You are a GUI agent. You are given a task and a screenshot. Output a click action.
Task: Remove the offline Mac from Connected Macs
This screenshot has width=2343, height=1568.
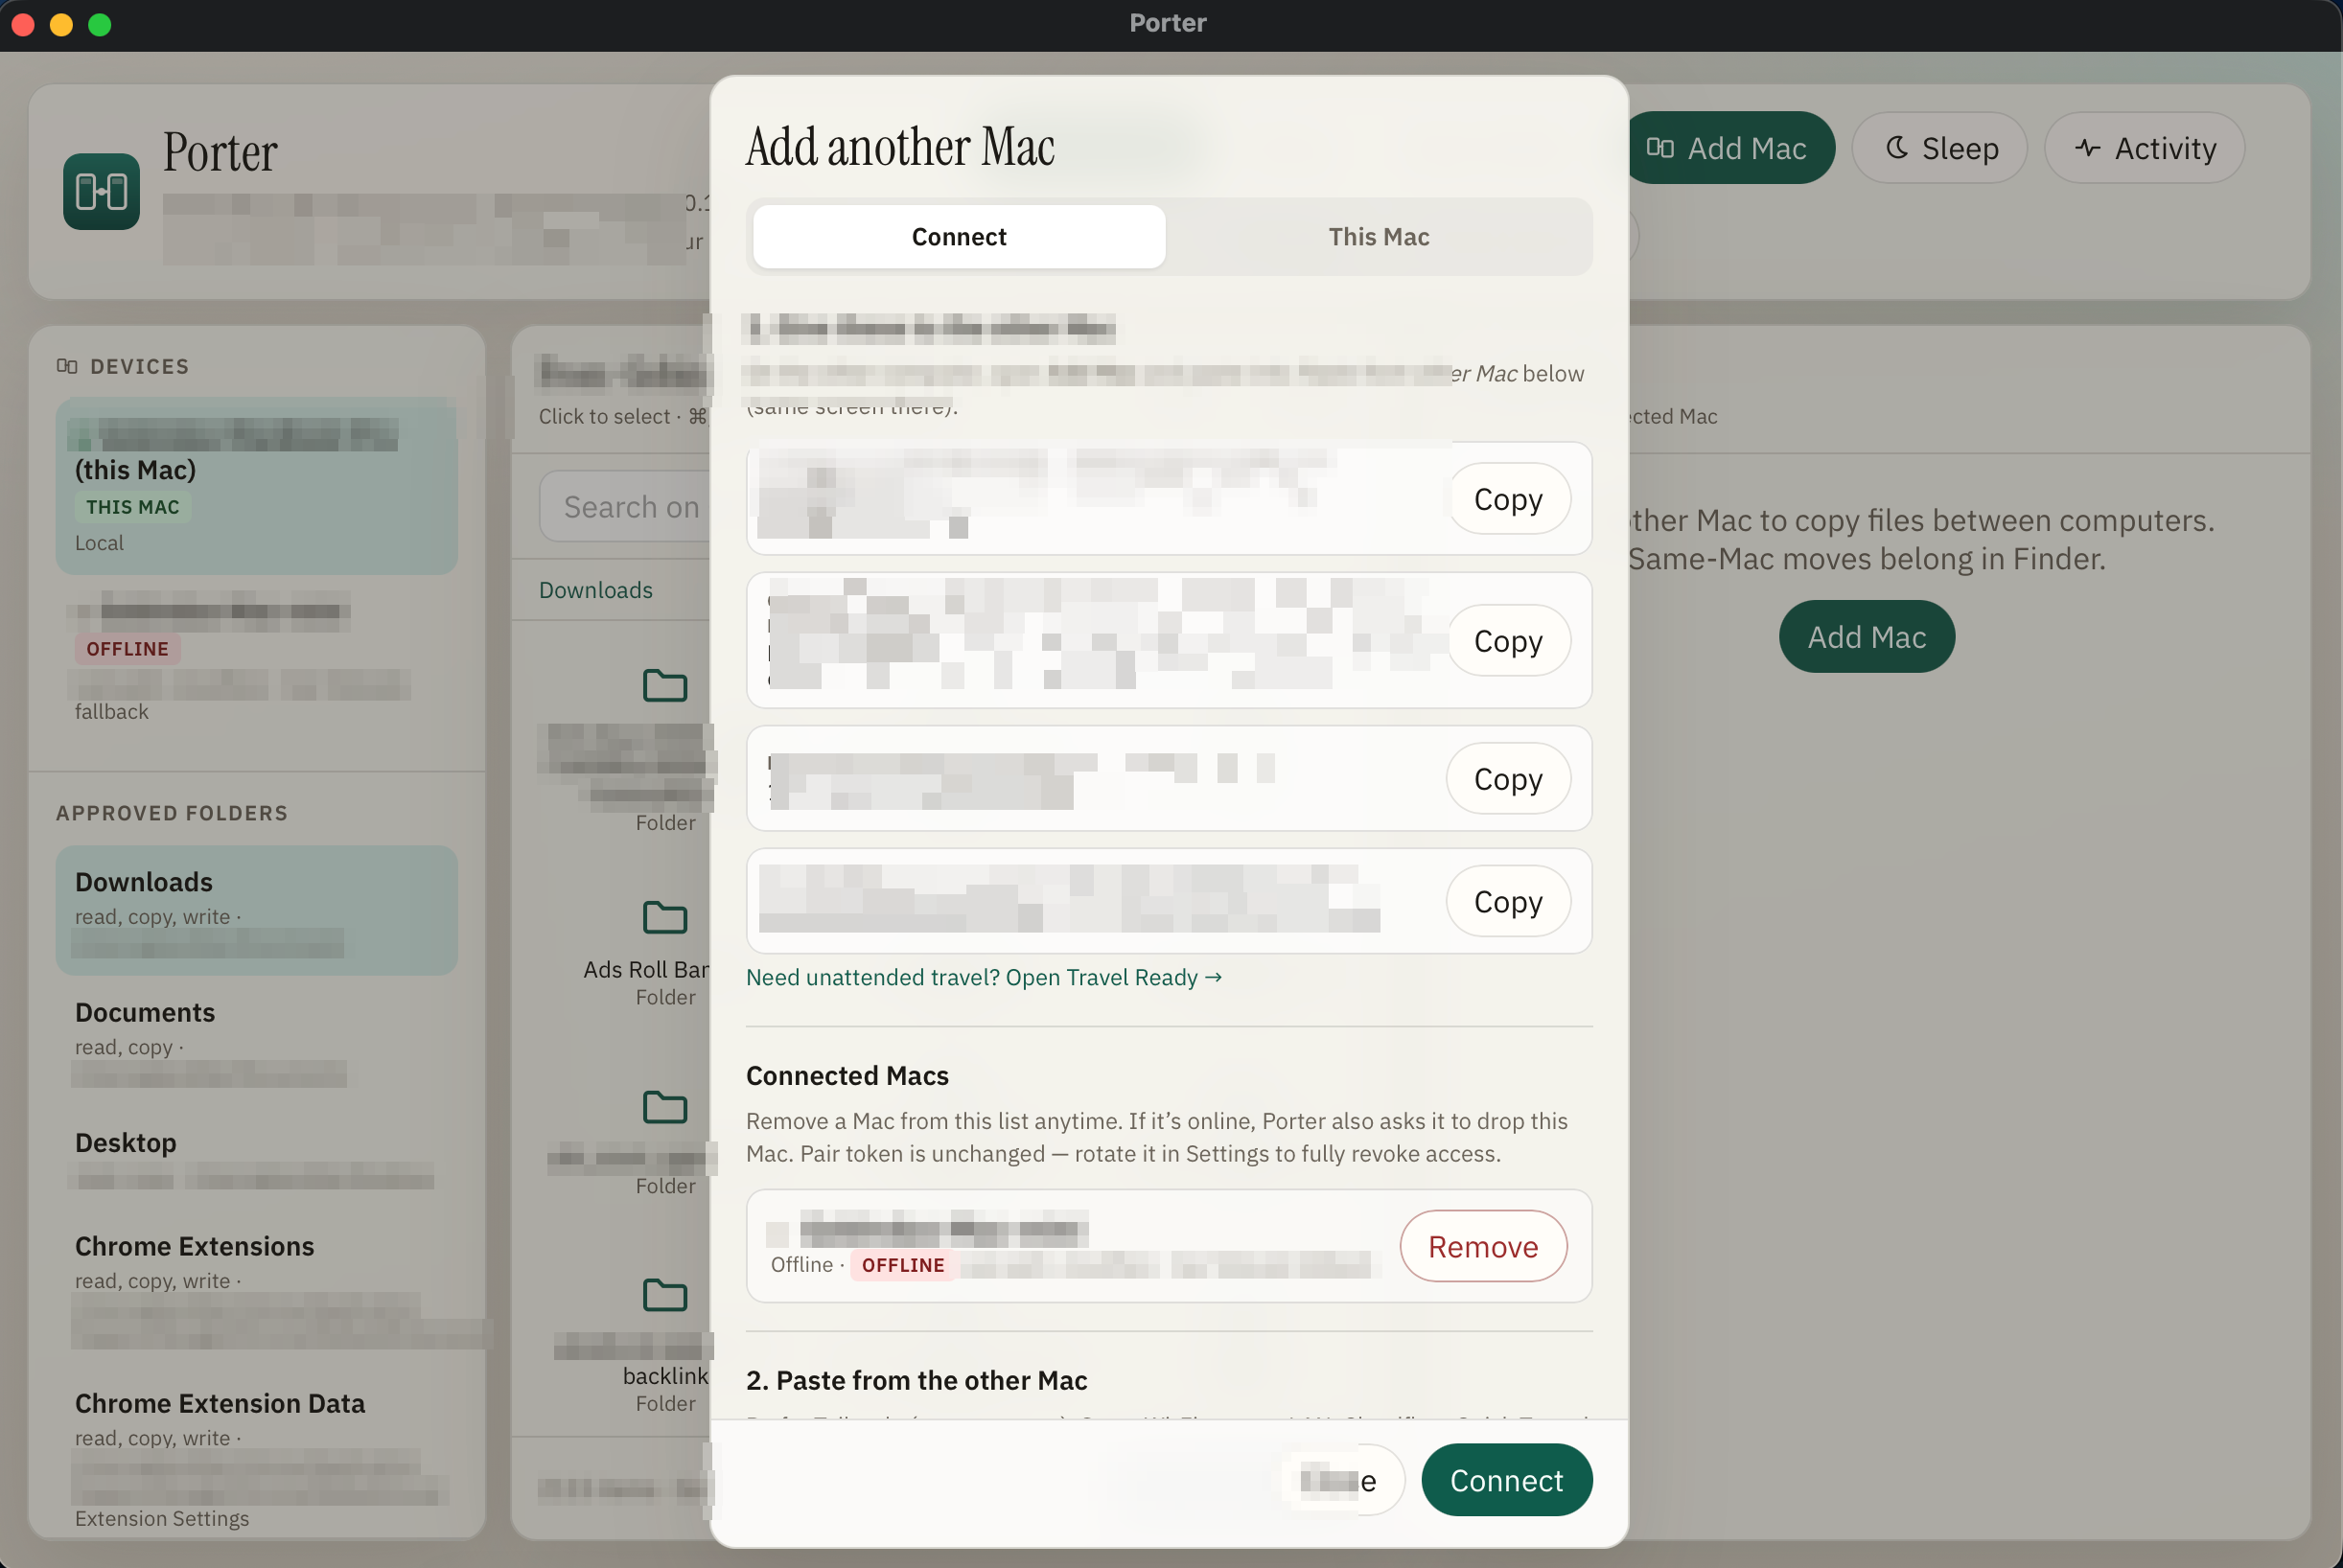coord(1483,1246)
